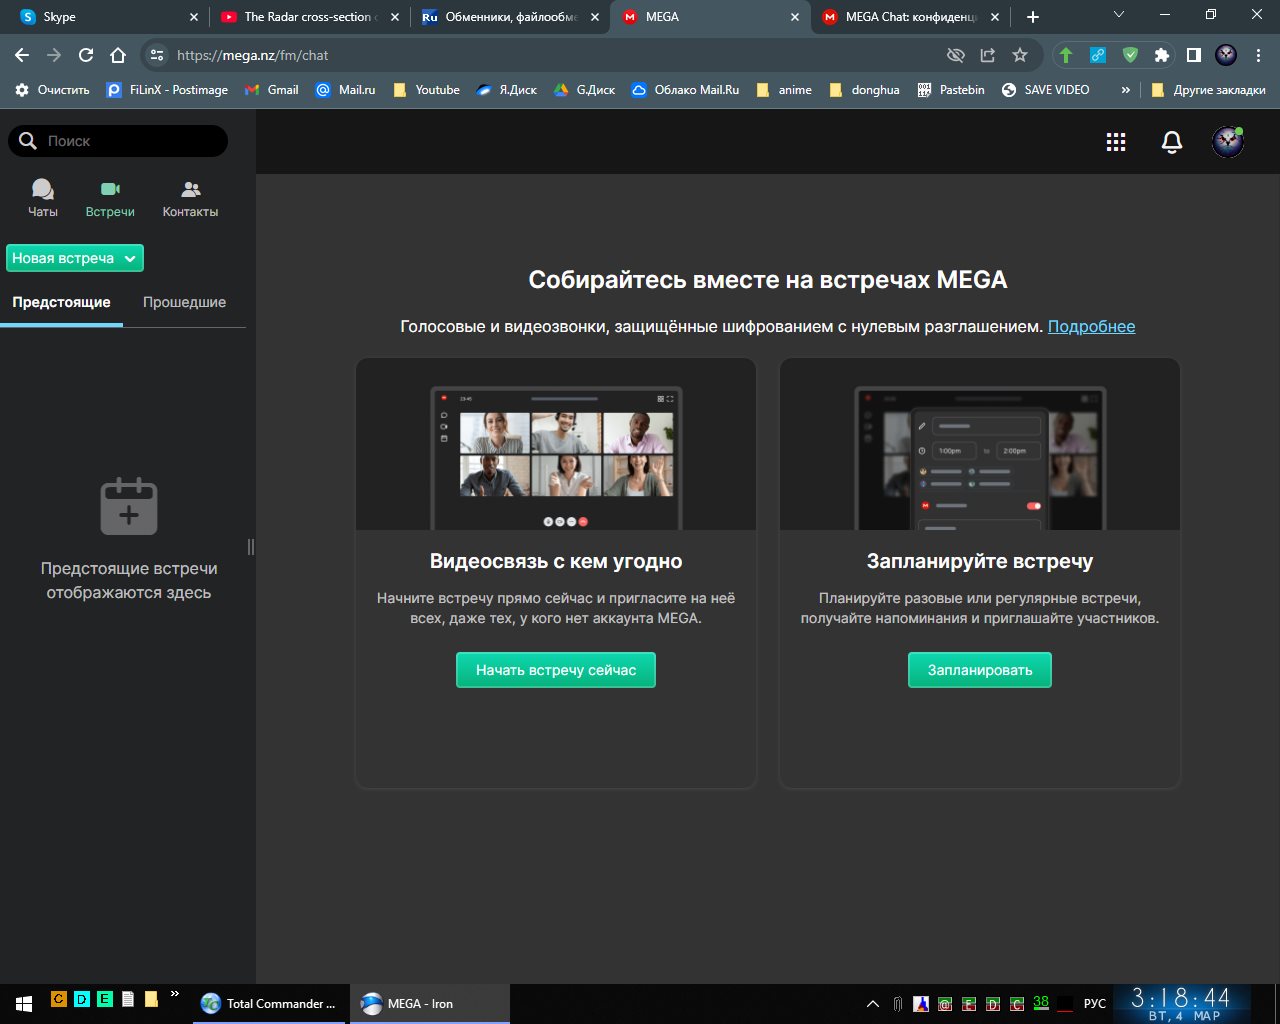Open the MEGA apps grid menu
Screen dimensions: 1280x1024
1116,142
